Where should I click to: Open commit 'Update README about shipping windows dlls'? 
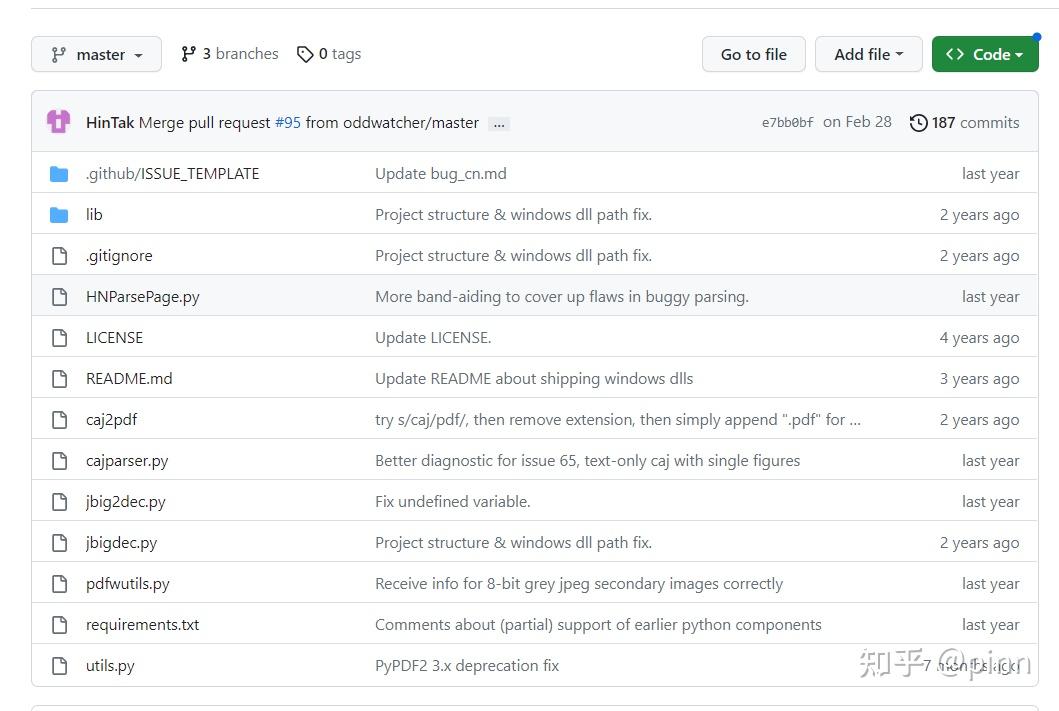[534, 379]
